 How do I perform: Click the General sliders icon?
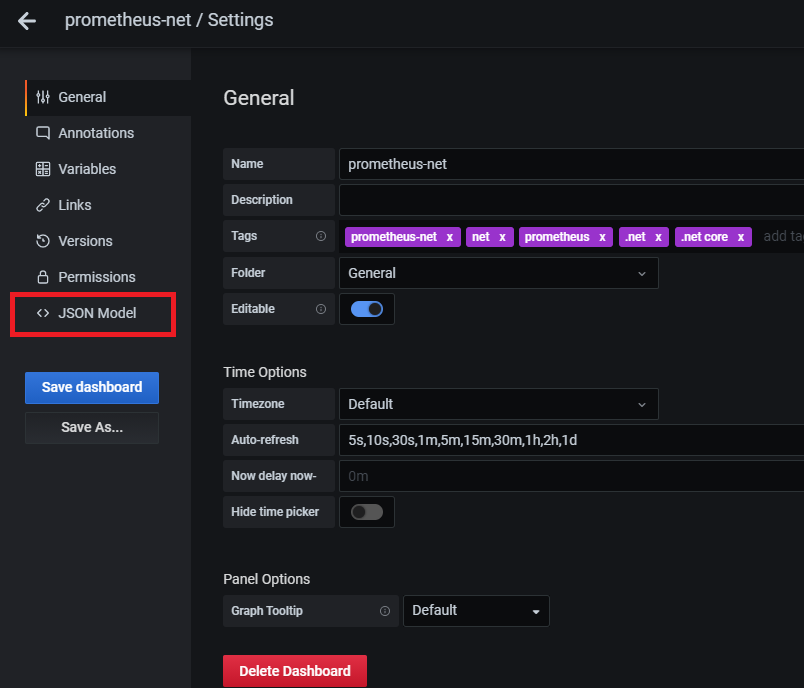(x=43, y=97)
